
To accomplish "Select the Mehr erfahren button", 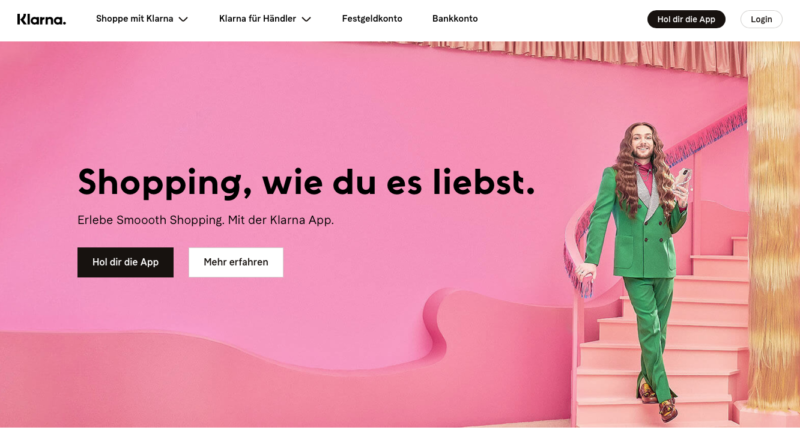I will [x=236, y=262].
